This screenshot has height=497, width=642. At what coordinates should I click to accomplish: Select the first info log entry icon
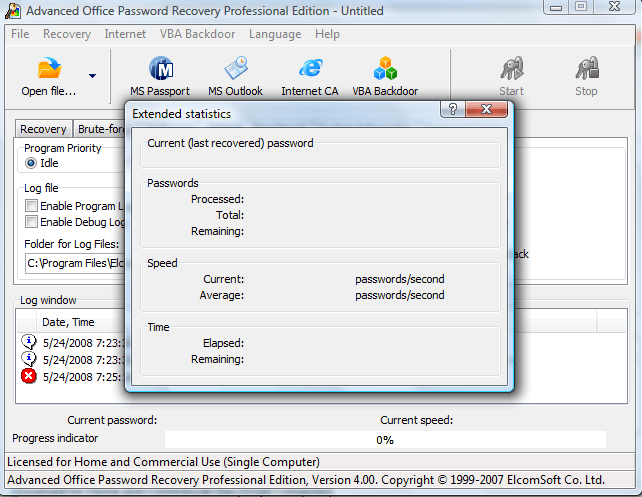tap(29, 341)
